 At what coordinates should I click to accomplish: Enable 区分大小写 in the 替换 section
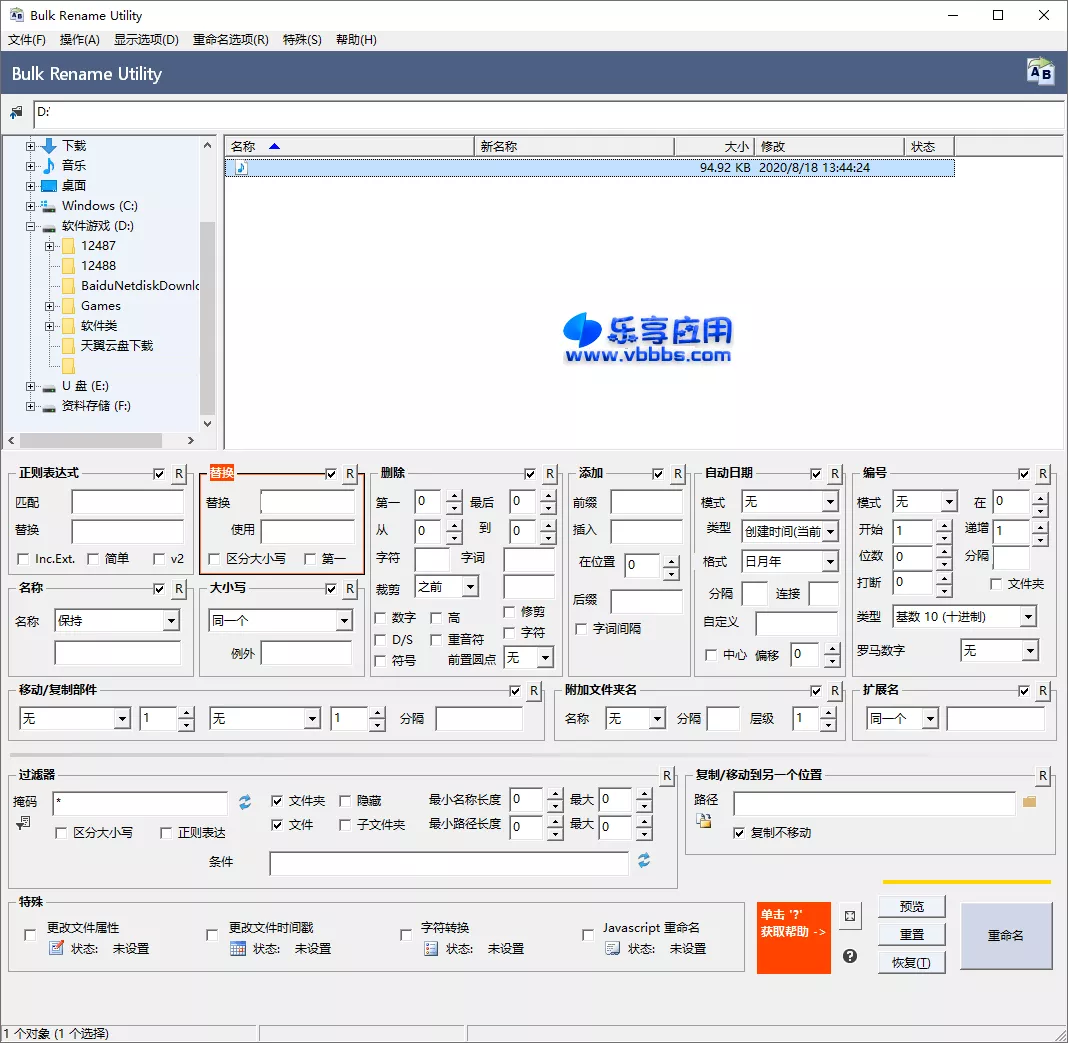coord(215,561)
